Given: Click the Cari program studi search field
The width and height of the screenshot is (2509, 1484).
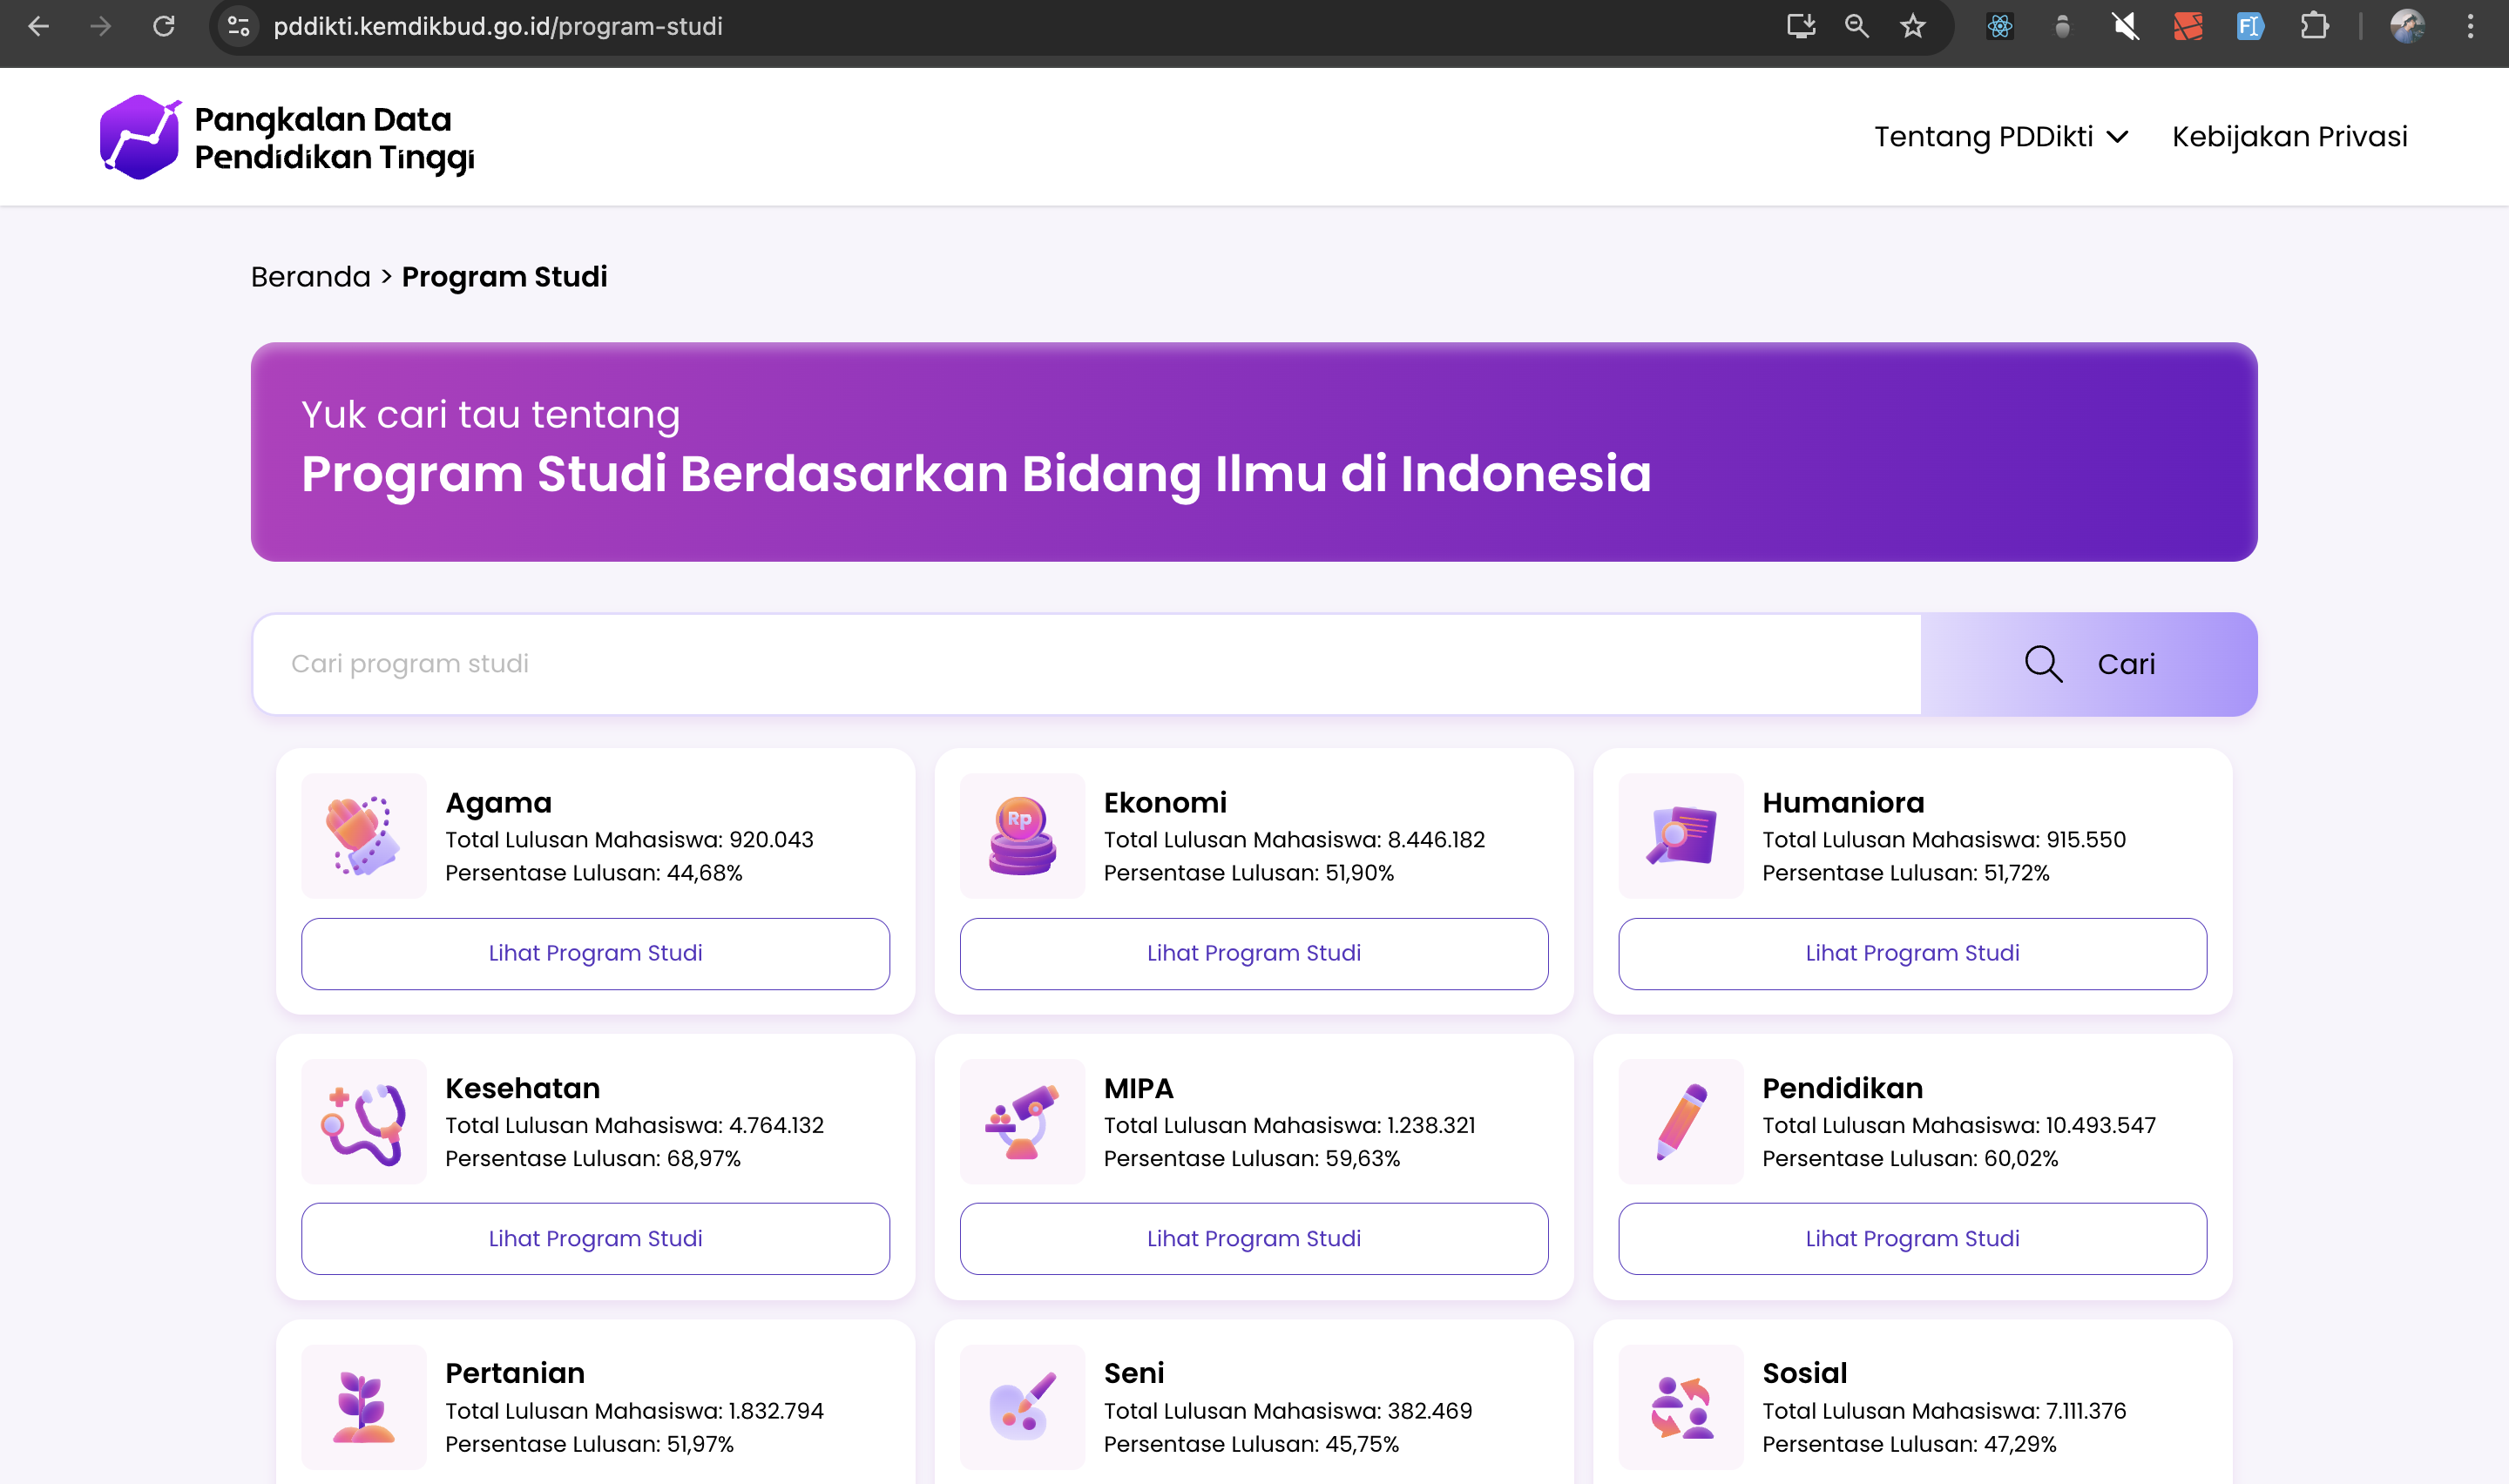Looking at the screenshot, I should (x=1087, y=664).
